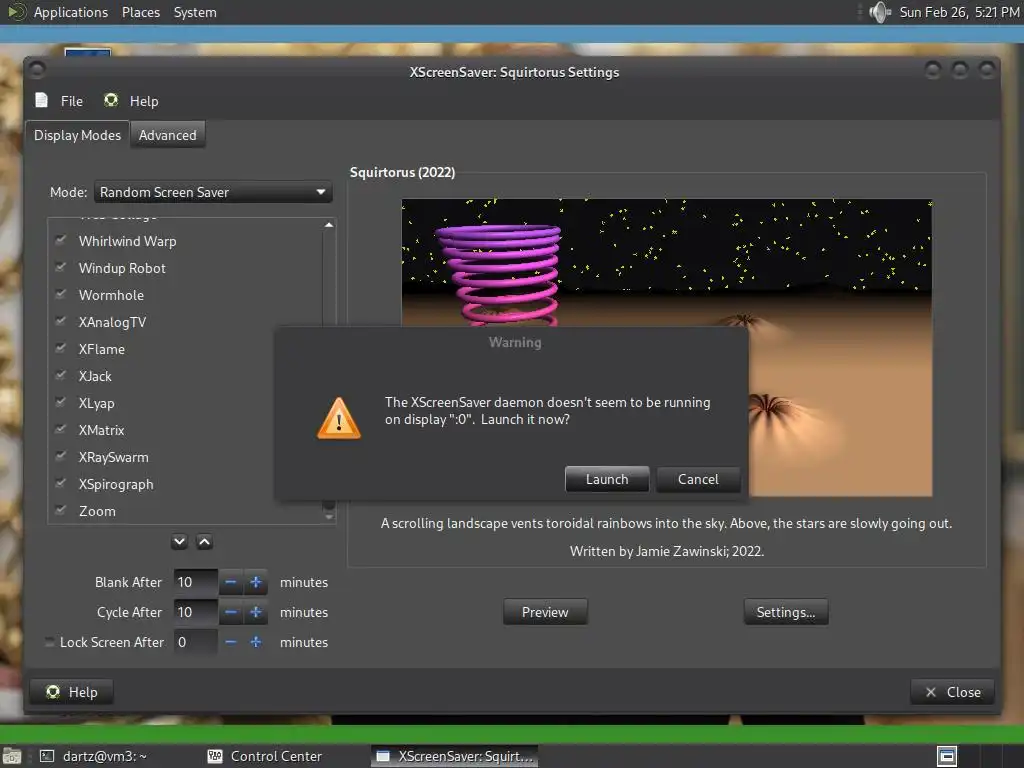Click the Launch button in Warning dialog
This screenshot has width=1024, height=768.
pos(607,479)
